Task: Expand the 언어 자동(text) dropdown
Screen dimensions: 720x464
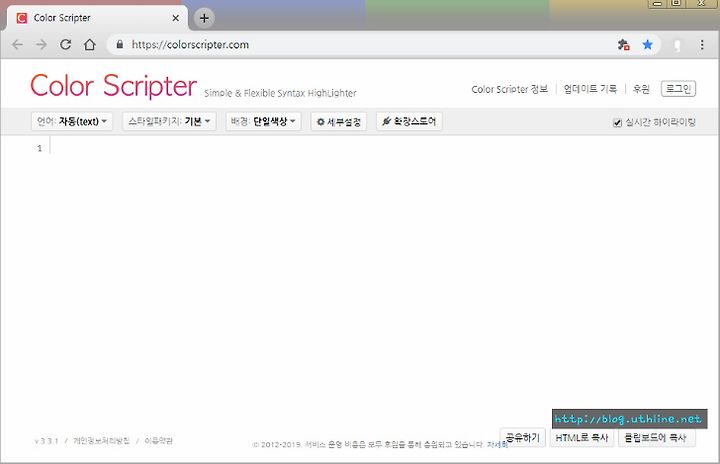Action: click(72, 121)
